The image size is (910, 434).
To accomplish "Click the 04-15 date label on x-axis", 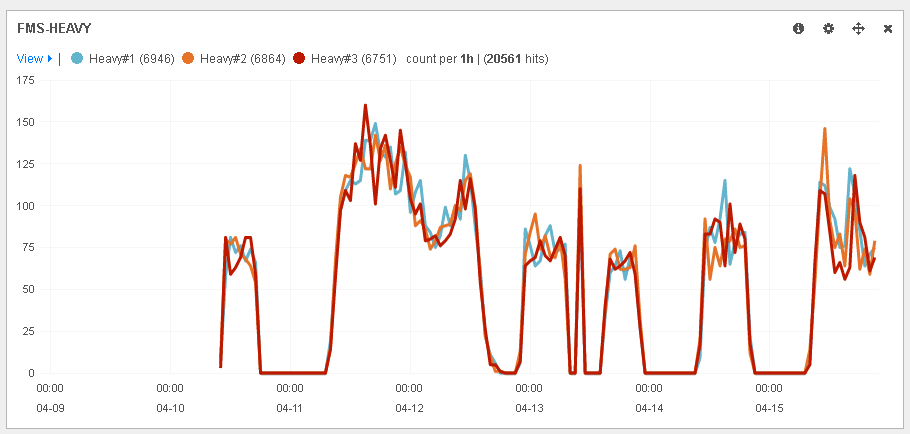I will tap(769, 408).
